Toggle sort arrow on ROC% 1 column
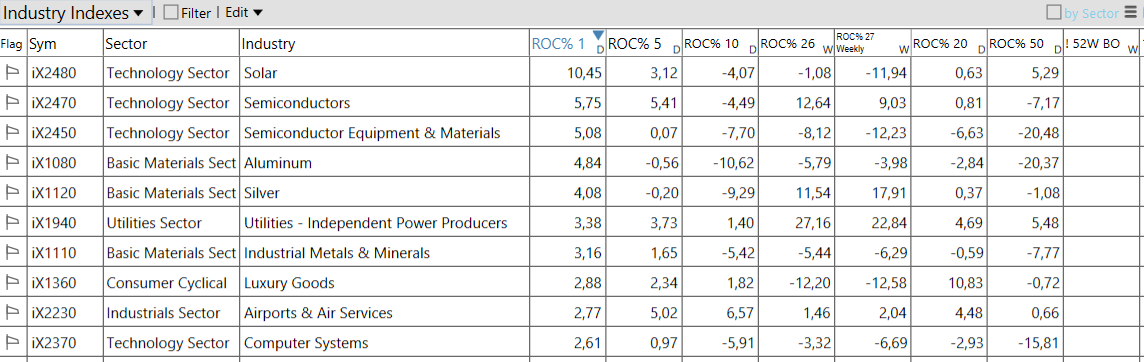1144x362 pixels. 598,35
